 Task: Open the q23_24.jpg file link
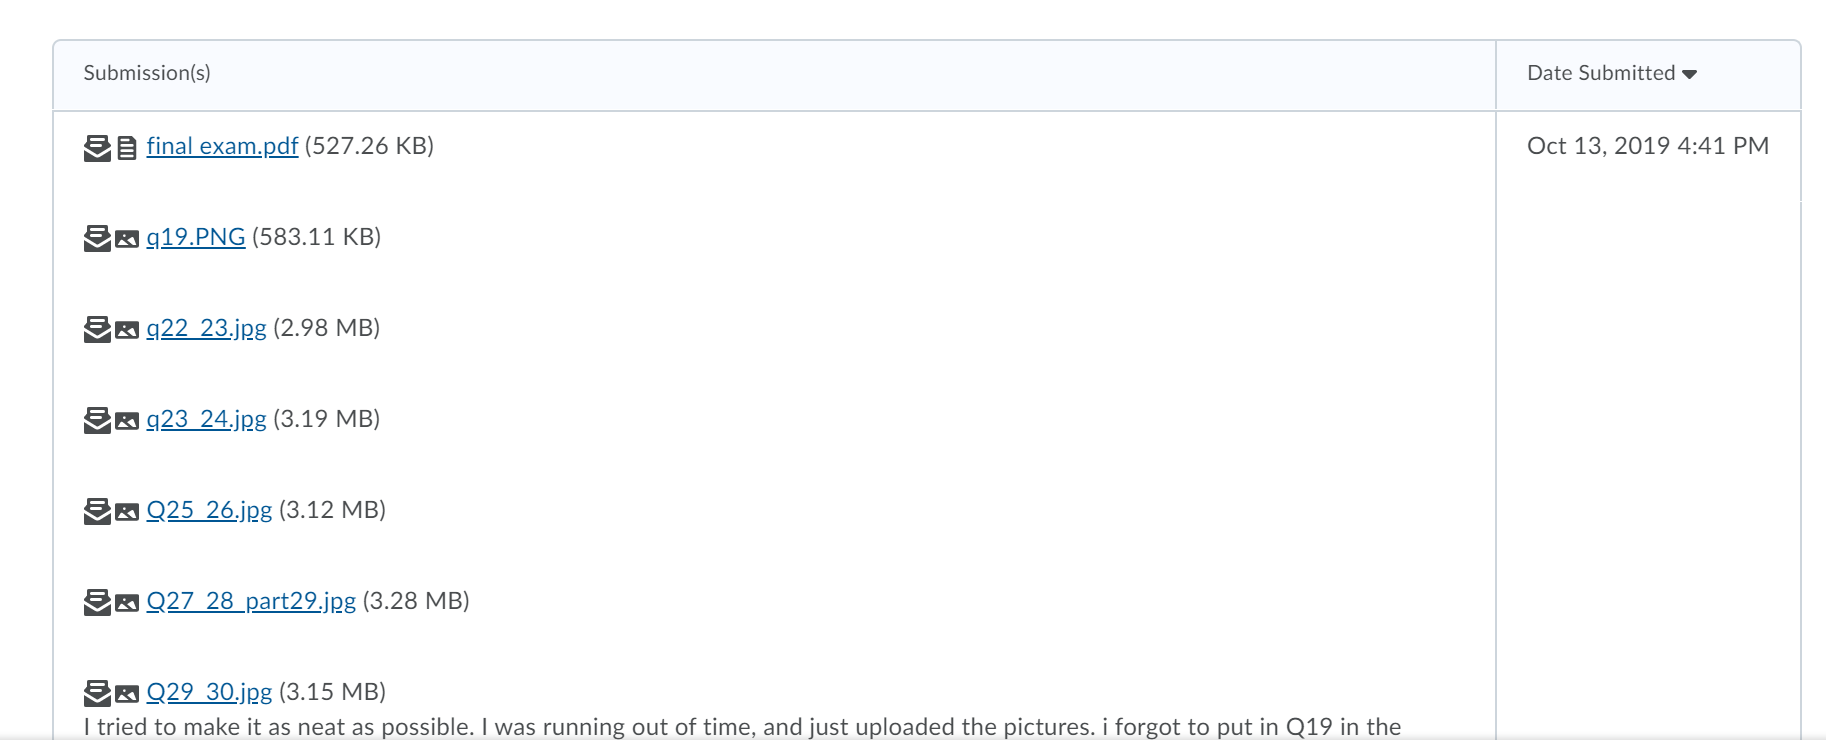206,419
